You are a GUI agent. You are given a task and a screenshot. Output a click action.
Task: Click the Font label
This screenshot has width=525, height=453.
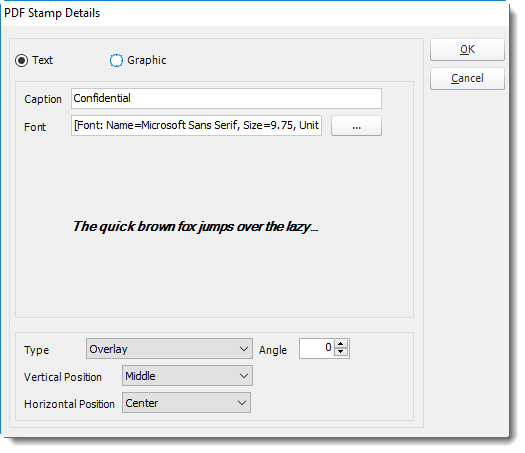pos(35,127)
